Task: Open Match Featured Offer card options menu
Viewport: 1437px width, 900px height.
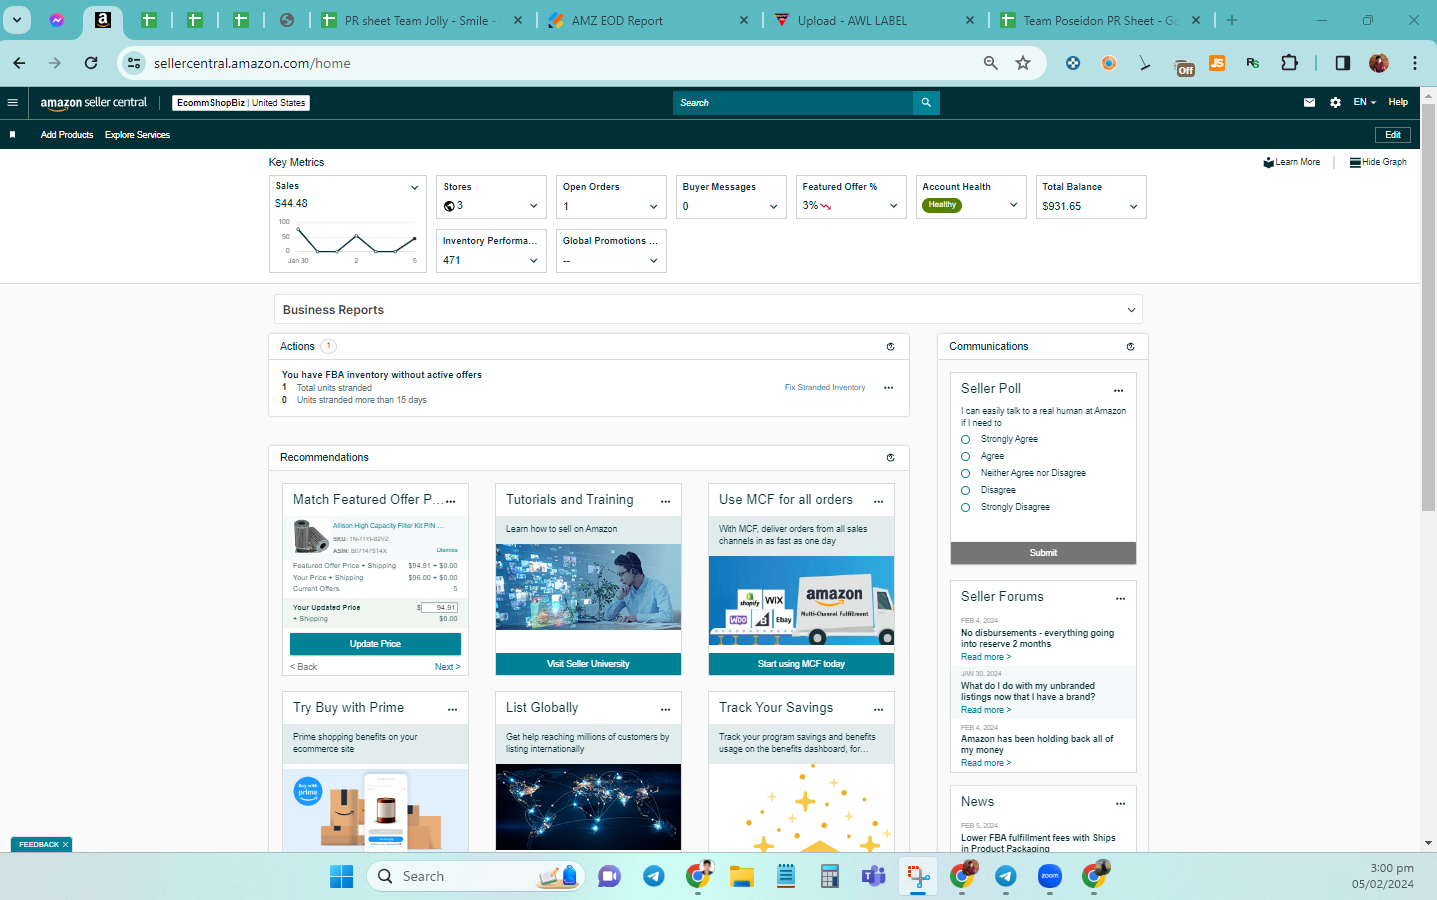Action: coord(451,501)
